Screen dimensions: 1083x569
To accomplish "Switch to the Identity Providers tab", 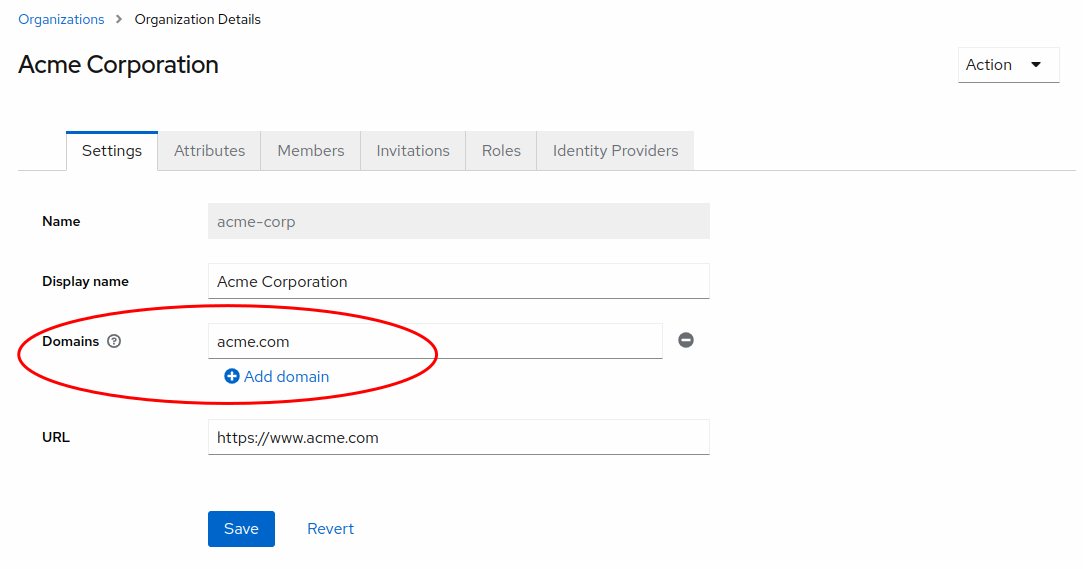I will coord(615,151).
